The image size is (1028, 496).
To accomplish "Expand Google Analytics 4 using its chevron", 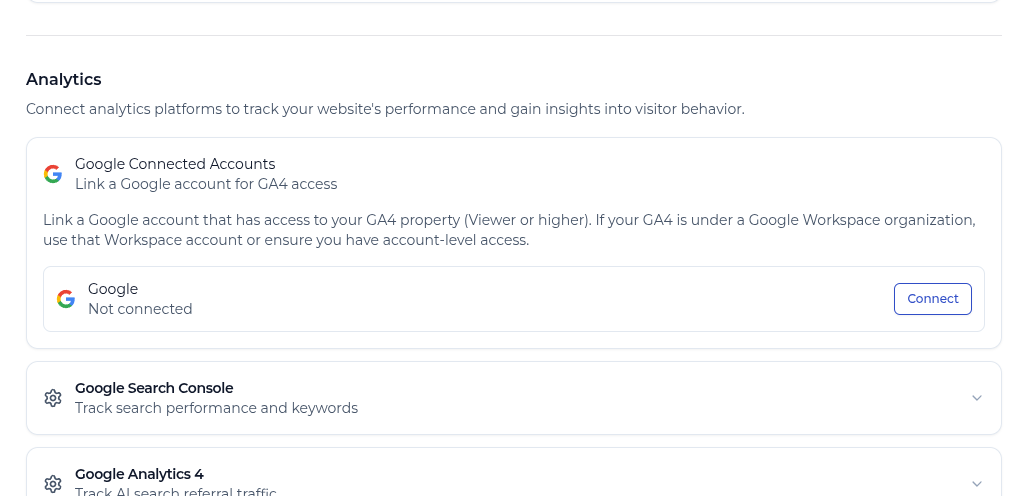I will coord(977,483).
